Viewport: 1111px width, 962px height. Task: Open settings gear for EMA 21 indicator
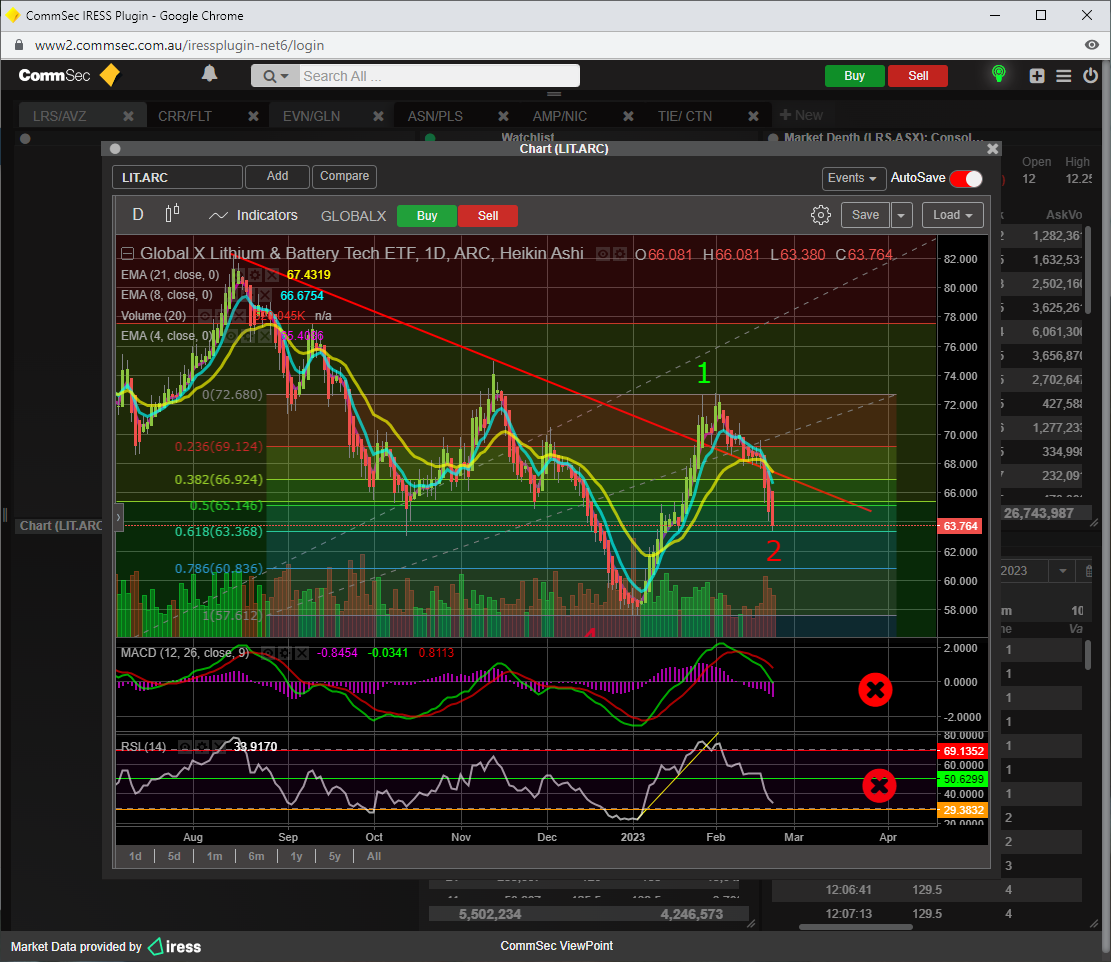254,275
